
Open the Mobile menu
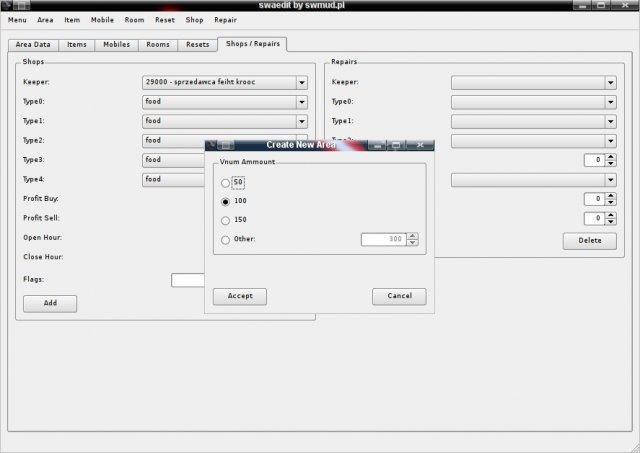[102, 20]
